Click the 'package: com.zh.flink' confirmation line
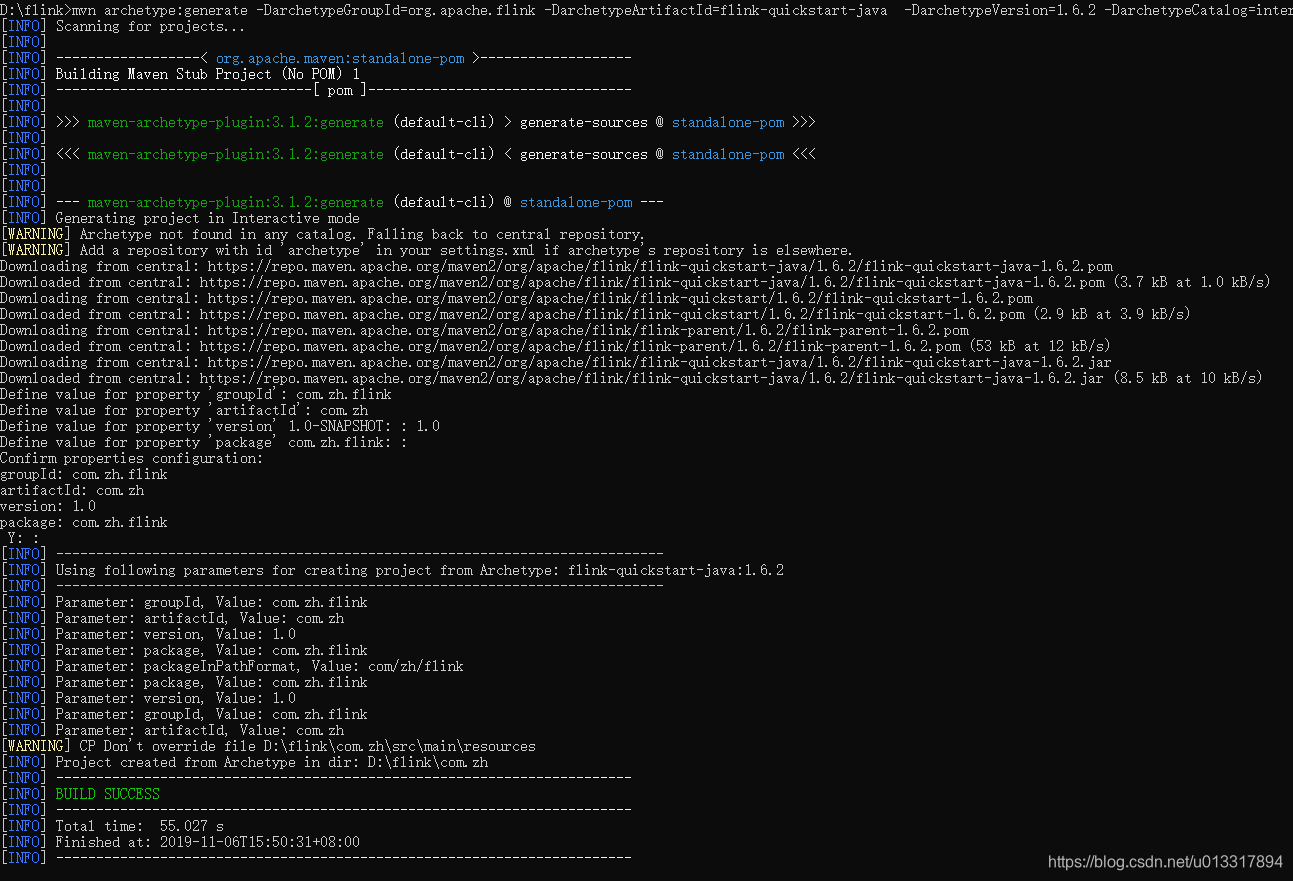Screen dimensions: 1293x881 tap(84, 522)
